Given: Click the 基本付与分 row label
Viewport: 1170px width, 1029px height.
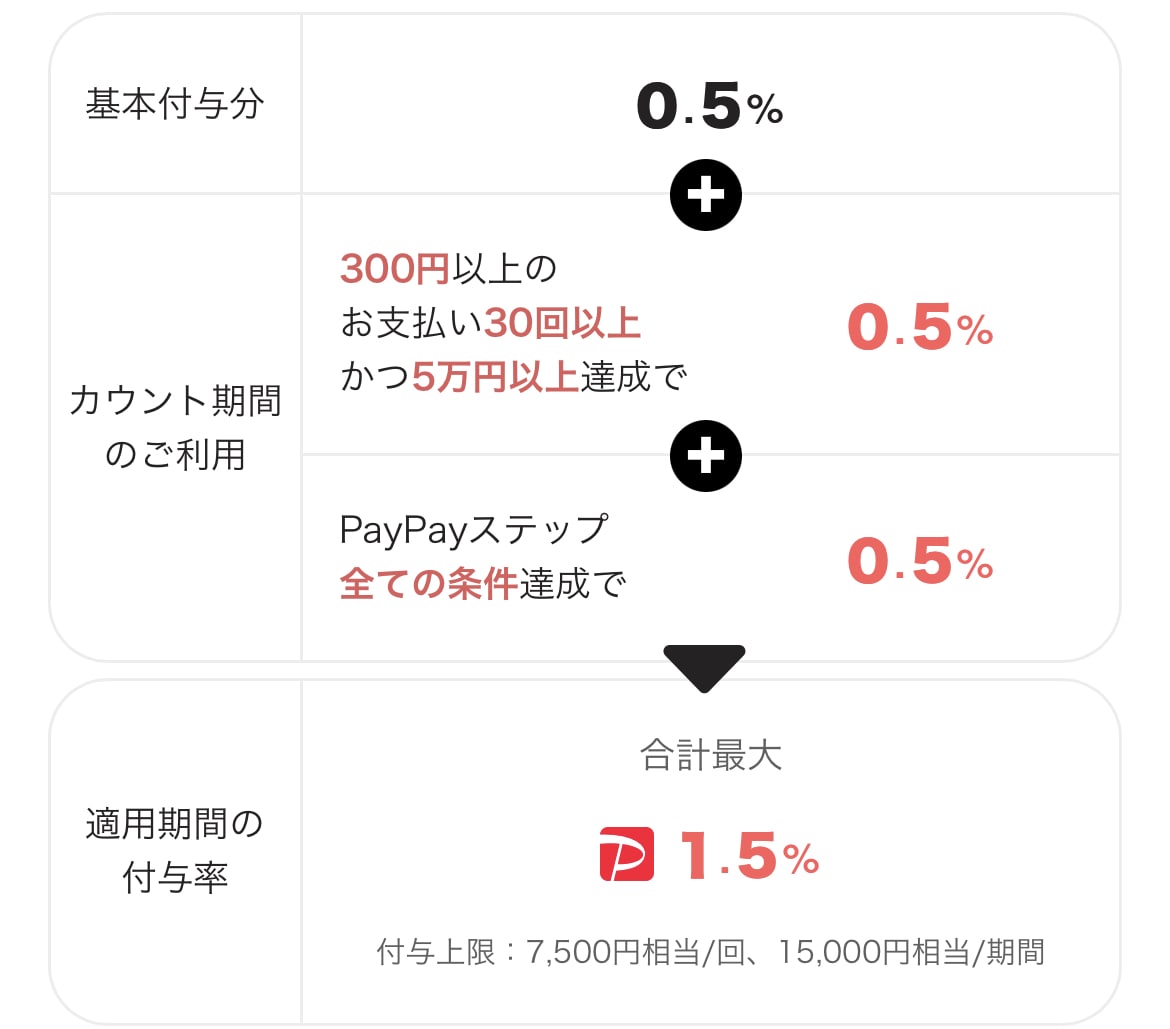Looking at the screenshot, I should coord(175,104).
